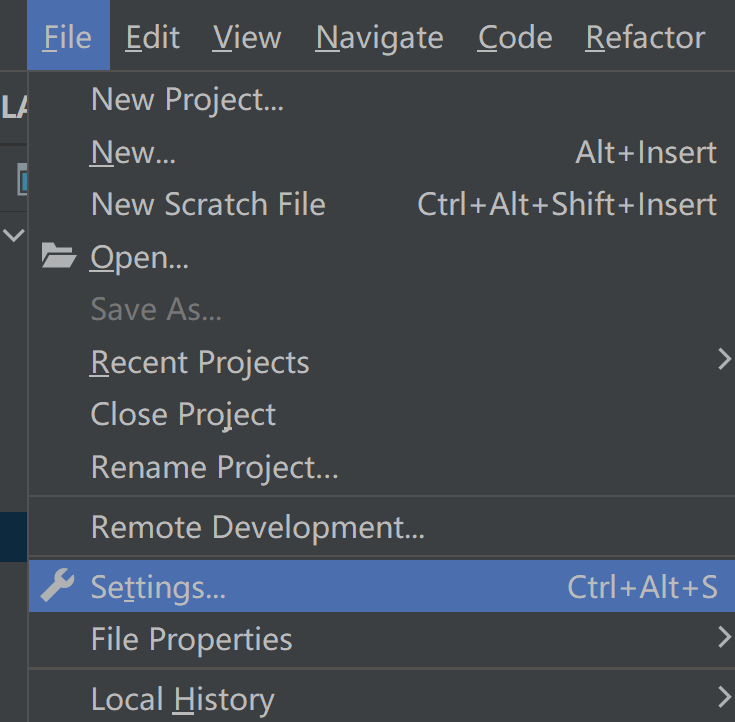Viewport: 735px width, 722px height.
Task: Open the Refactor menu
Action: pos(645,37)
